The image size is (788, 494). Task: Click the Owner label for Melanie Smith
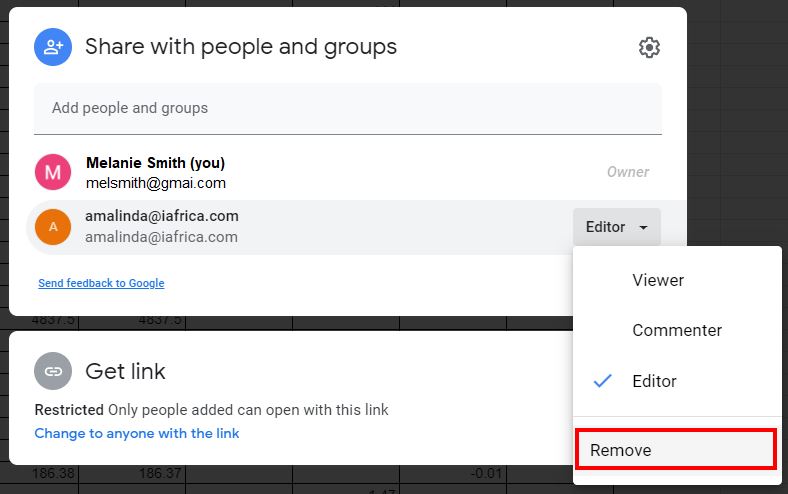(x=628, y=172)
